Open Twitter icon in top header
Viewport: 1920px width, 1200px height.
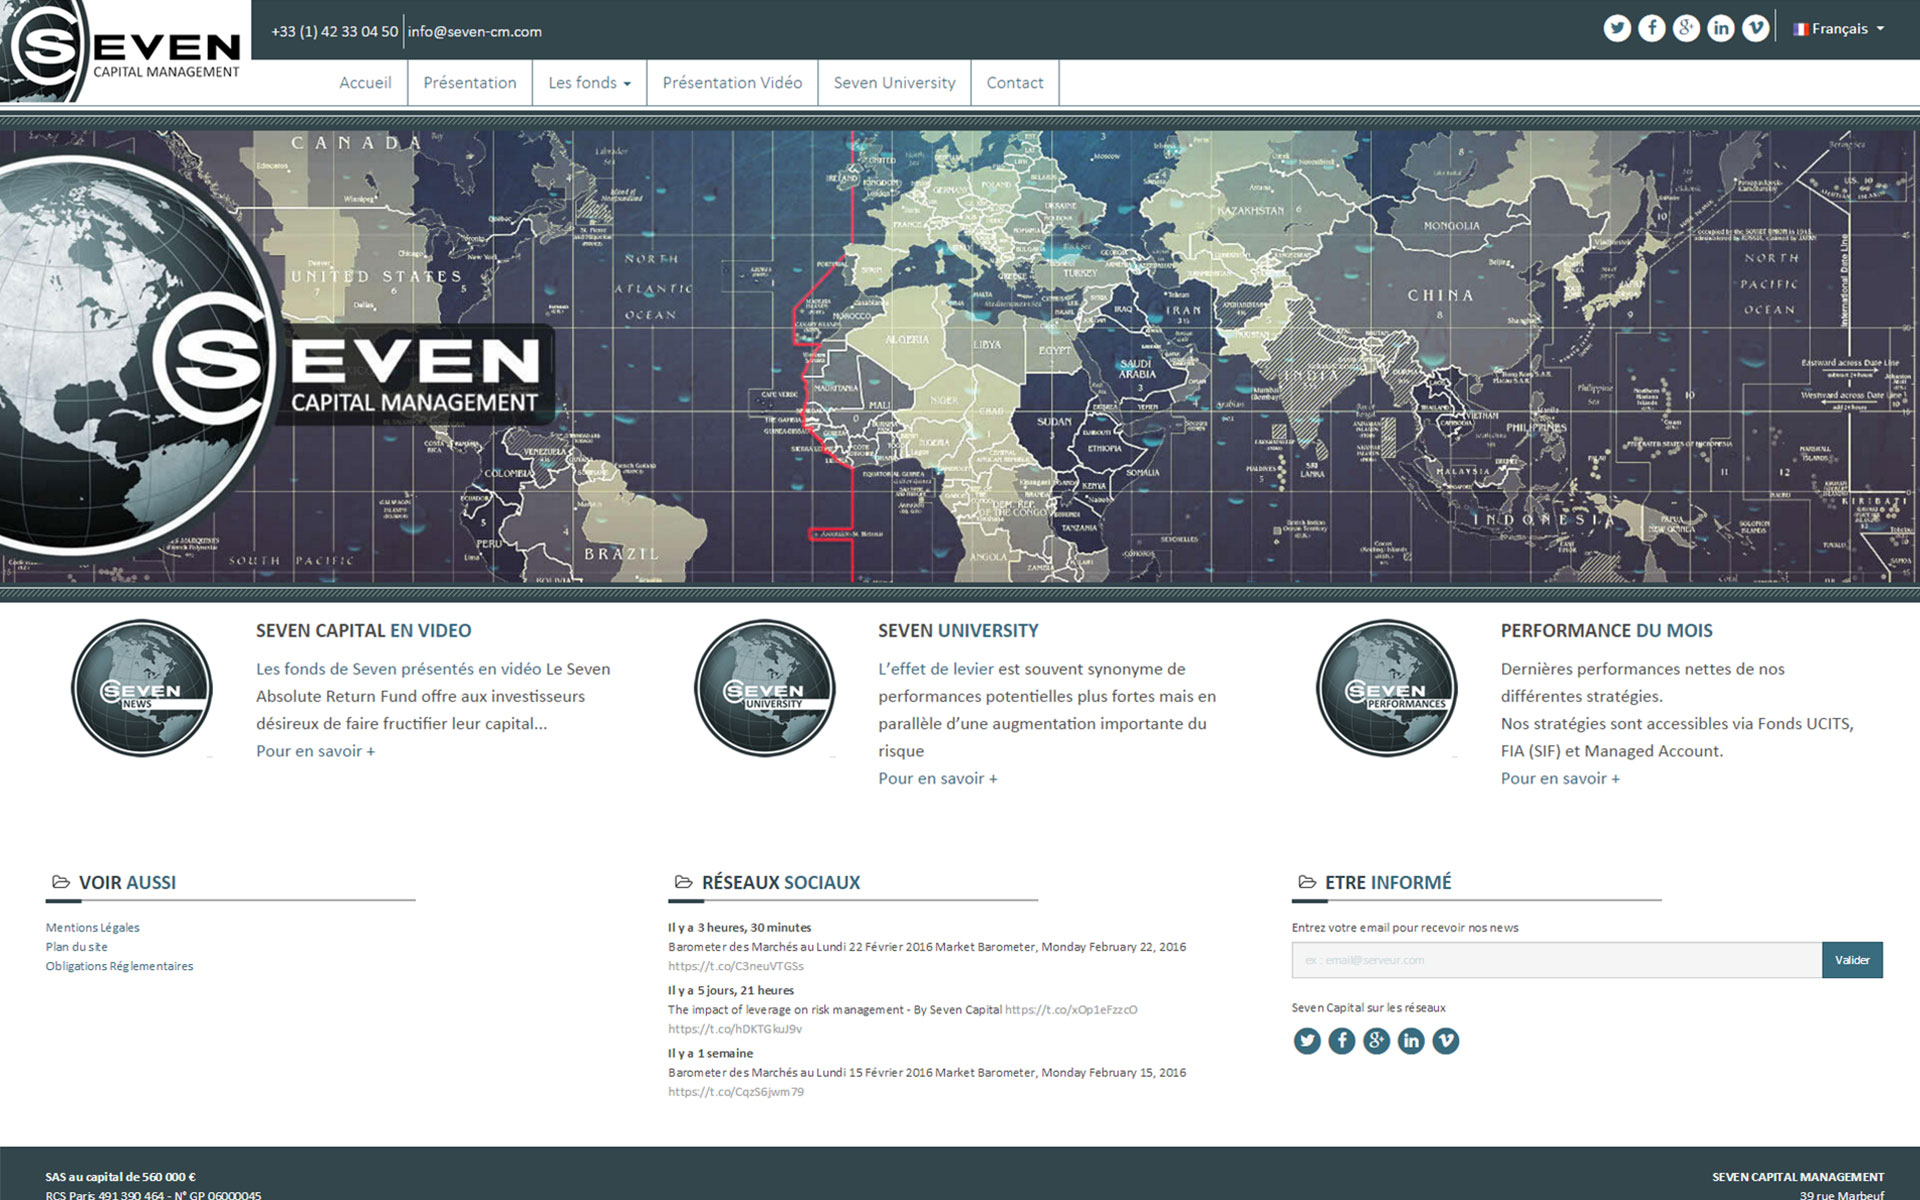pyautogui.click(x=1617, y=28)
